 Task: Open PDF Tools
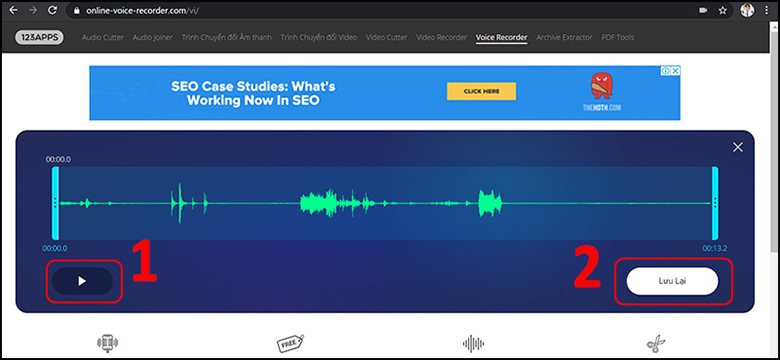point(617,37)
